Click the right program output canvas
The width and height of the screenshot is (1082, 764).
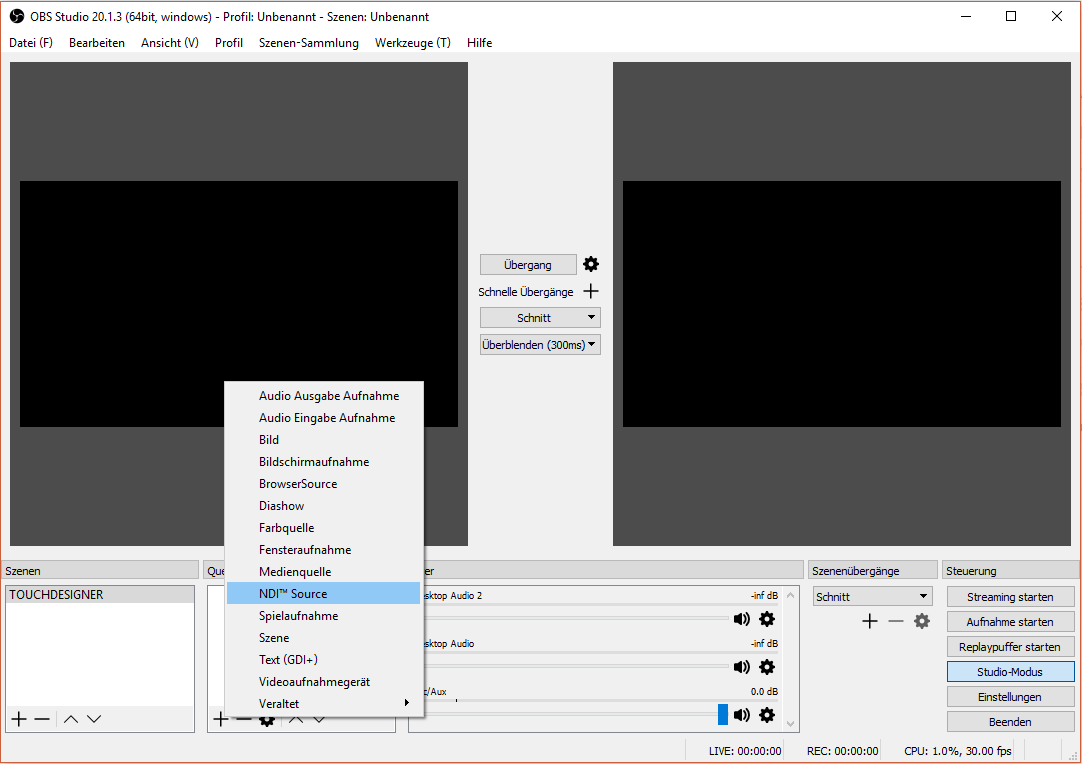pyautogui.click(x=842, y=304)
